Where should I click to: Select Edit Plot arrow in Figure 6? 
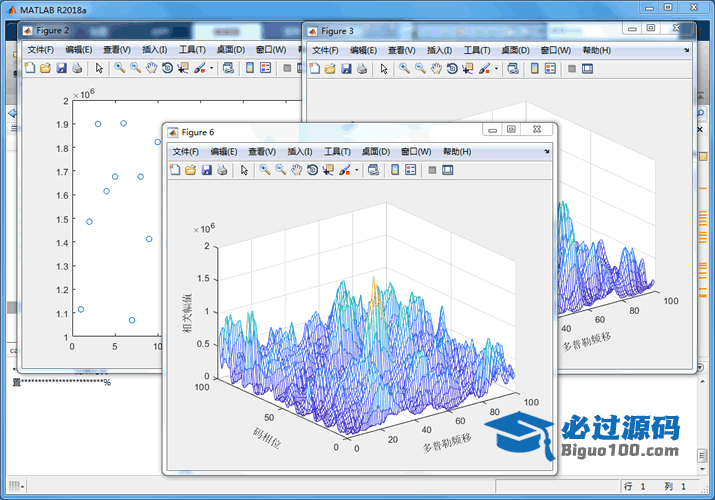click(x=244, y=170)
